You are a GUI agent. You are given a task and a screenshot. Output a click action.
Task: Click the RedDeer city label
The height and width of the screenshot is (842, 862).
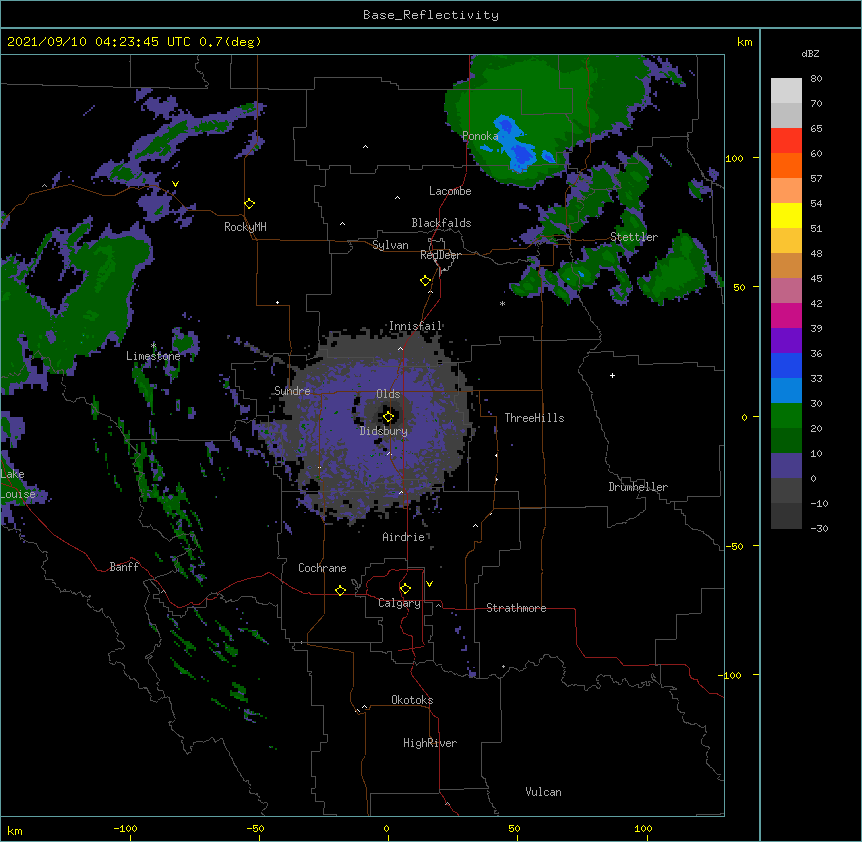pos(440,255)
